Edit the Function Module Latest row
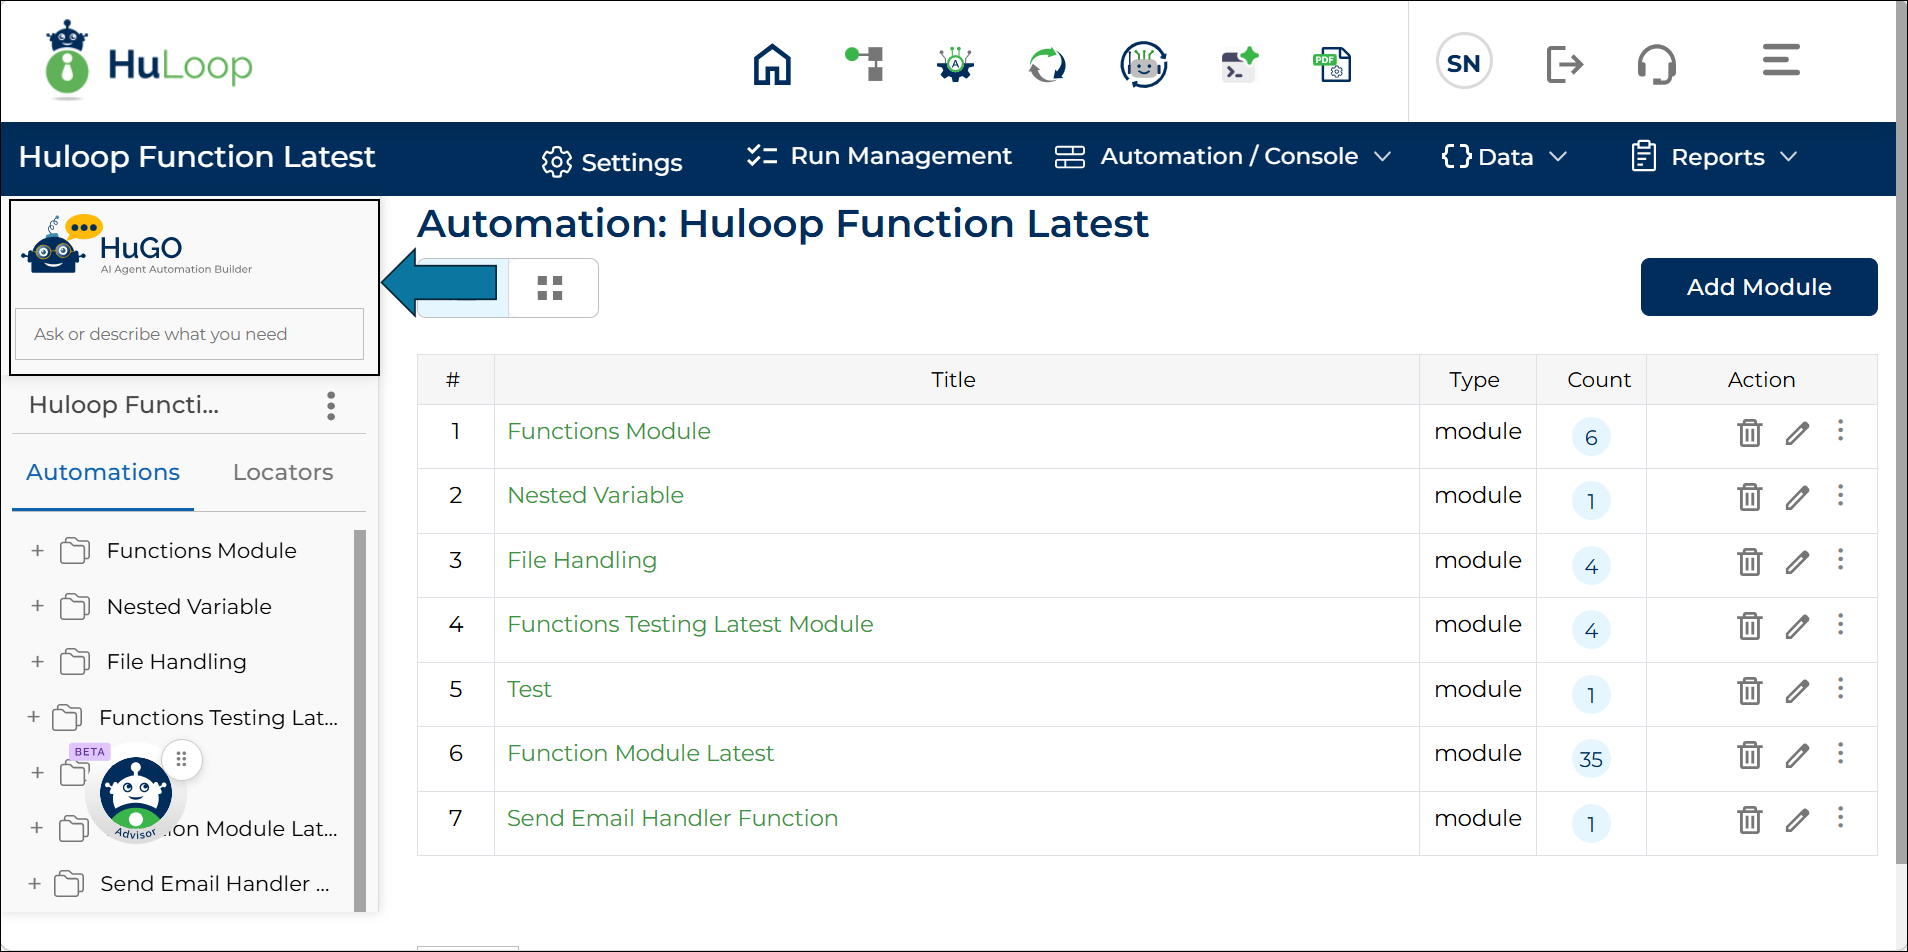 (1797, 755)
